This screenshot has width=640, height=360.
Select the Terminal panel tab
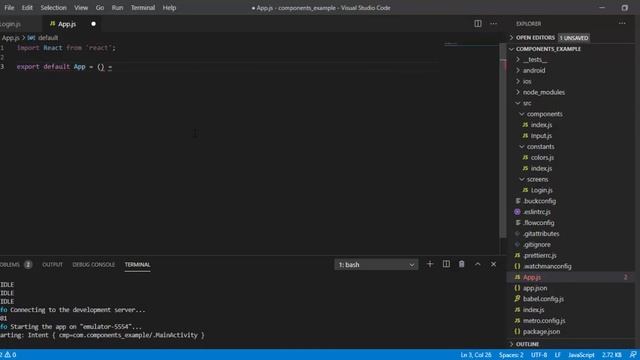coord(138,264)
